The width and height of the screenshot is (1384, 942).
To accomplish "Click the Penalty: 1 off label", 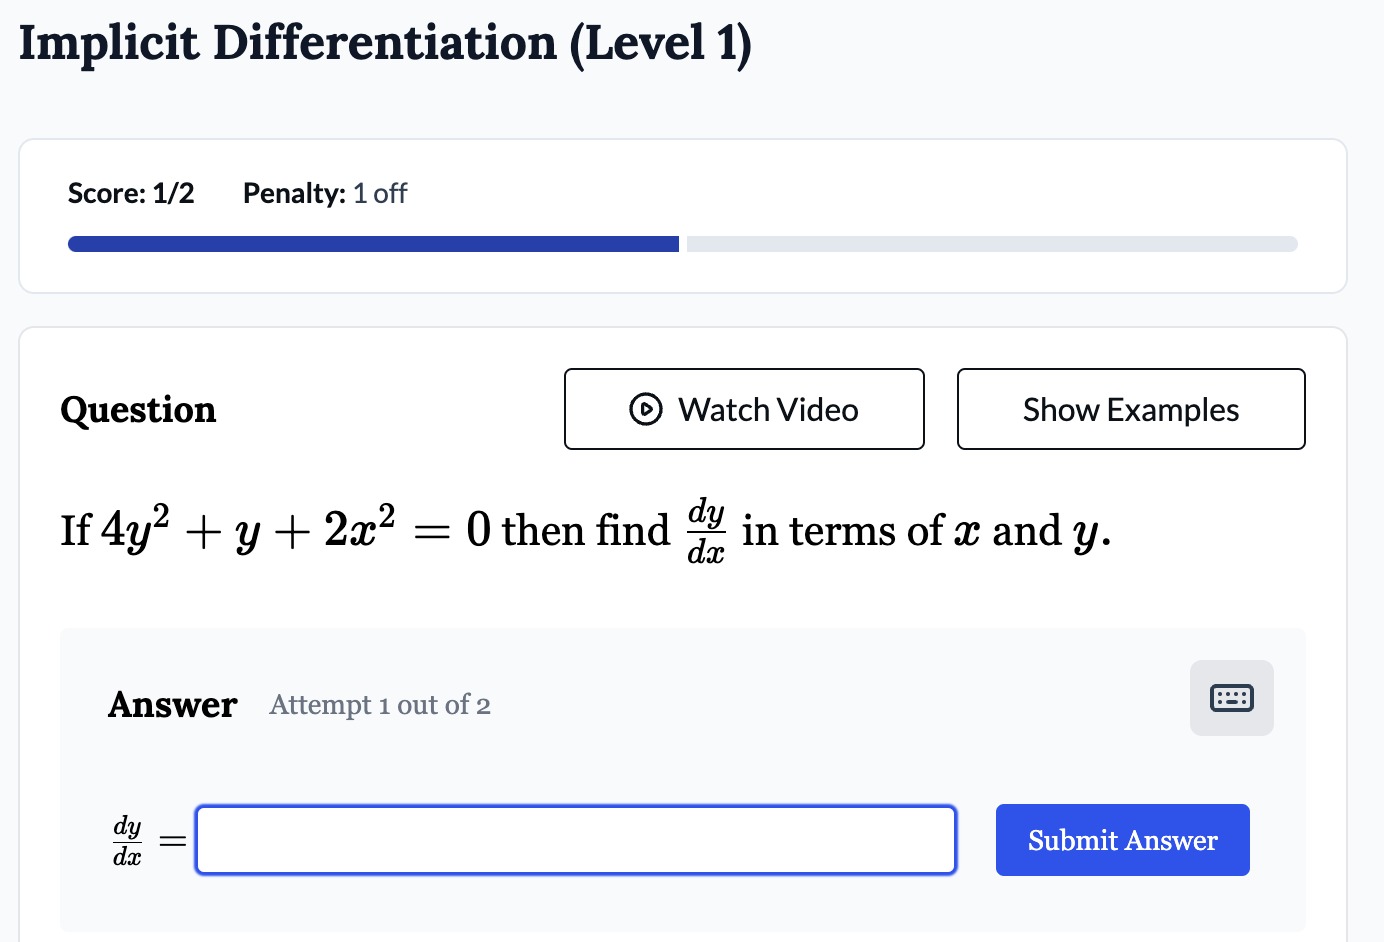I will pyautogui.click(x=325, y=193).
